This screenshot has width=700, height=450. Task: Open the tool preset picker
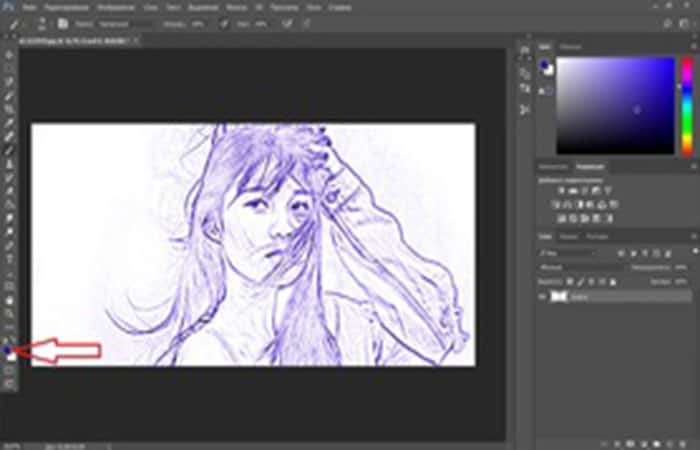click(16, 24)
